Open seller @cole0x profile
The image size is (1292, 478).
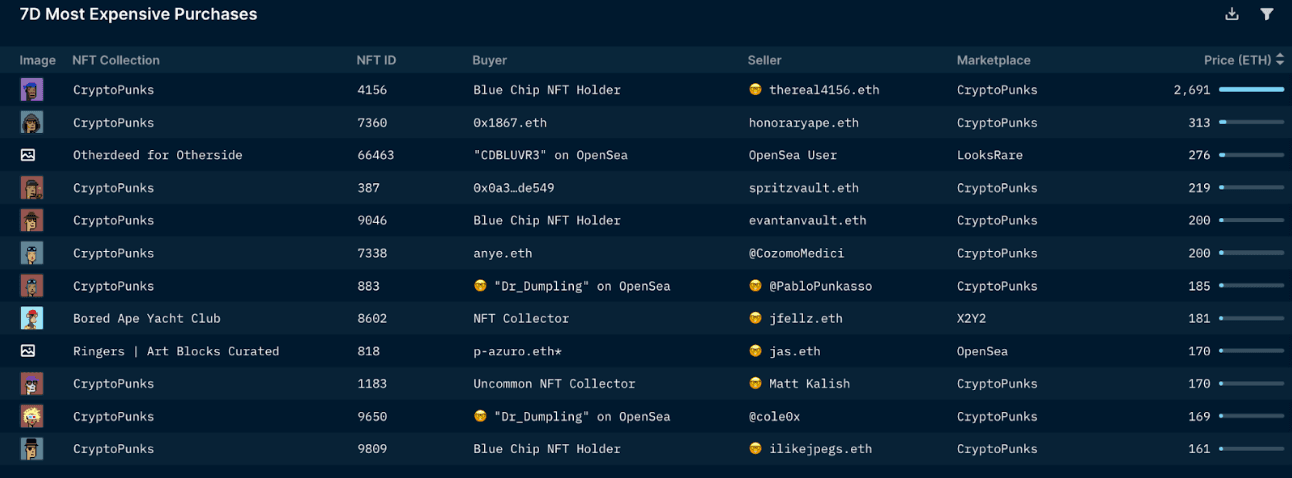coord(774,416)
